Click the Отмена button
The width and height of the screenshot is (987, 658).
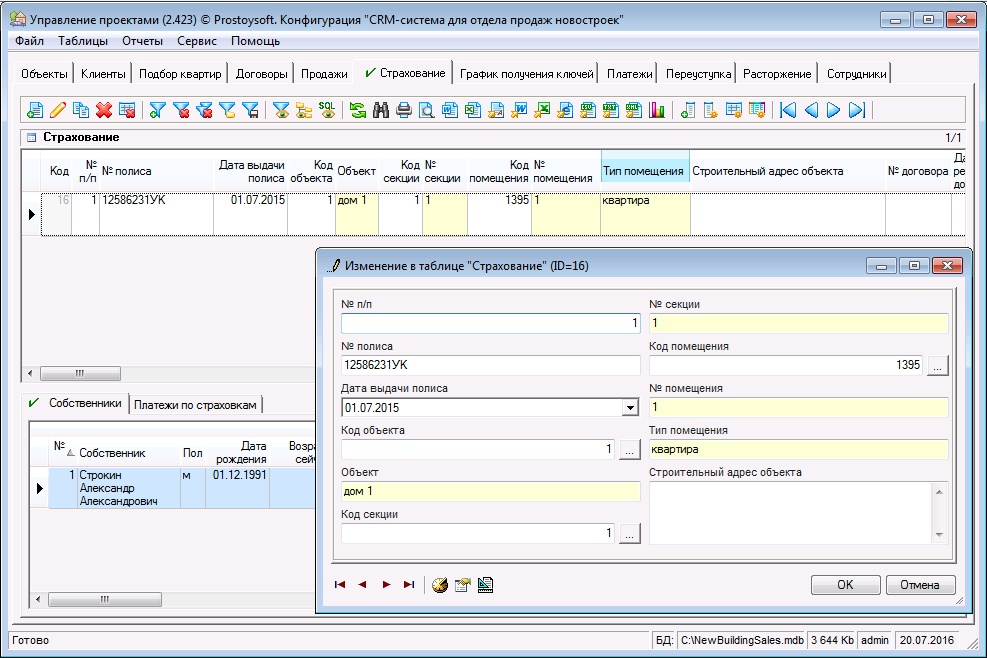919,585
